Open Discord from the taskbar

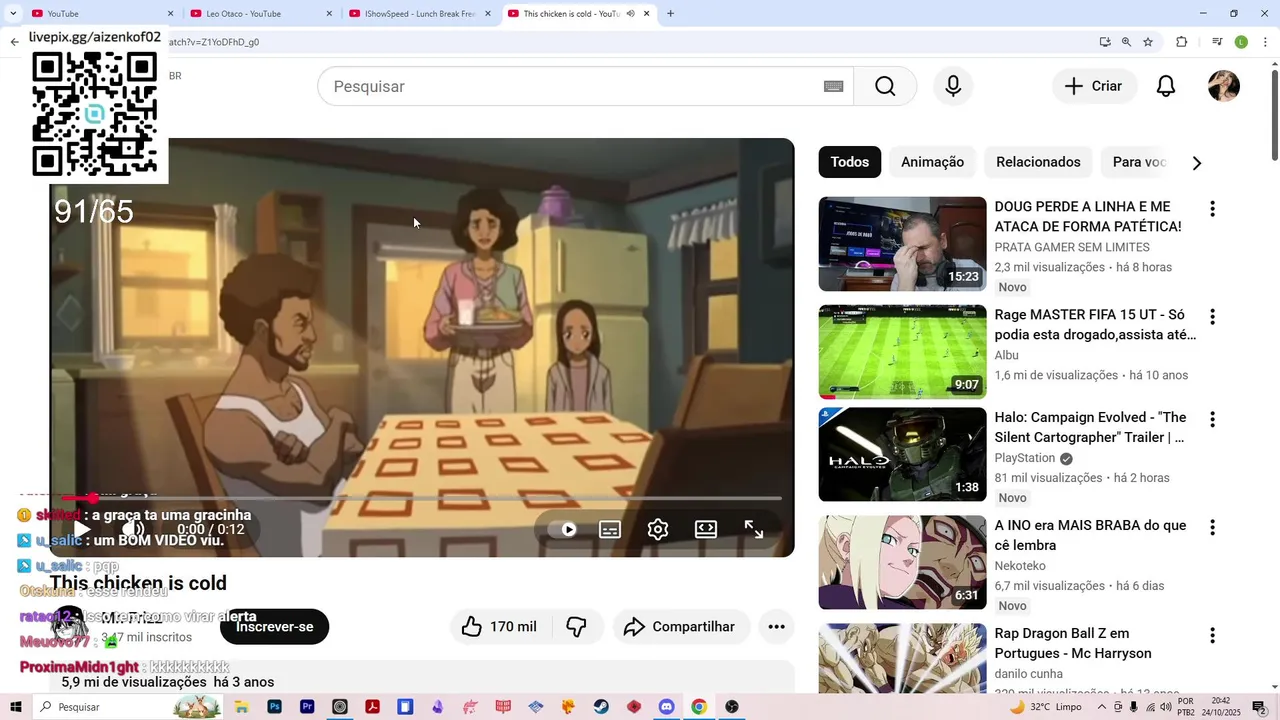click(667, 707)
